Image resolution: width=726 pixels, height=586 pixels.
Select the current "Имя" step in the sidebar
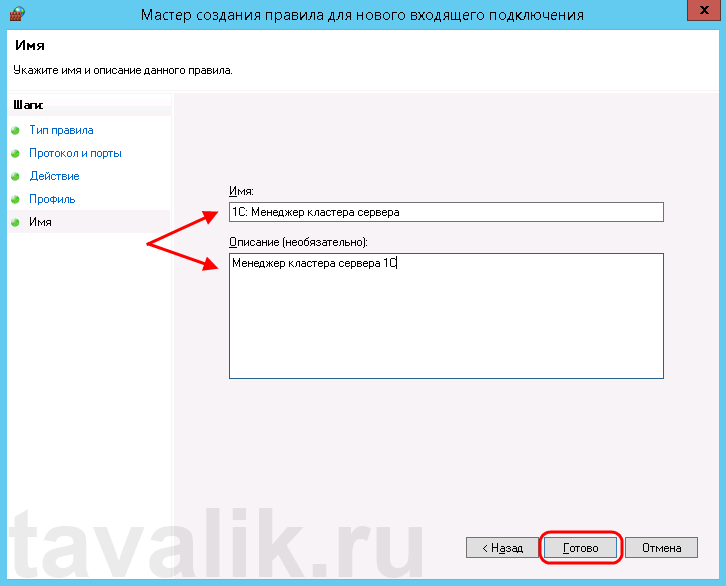[x=40, y=222]
